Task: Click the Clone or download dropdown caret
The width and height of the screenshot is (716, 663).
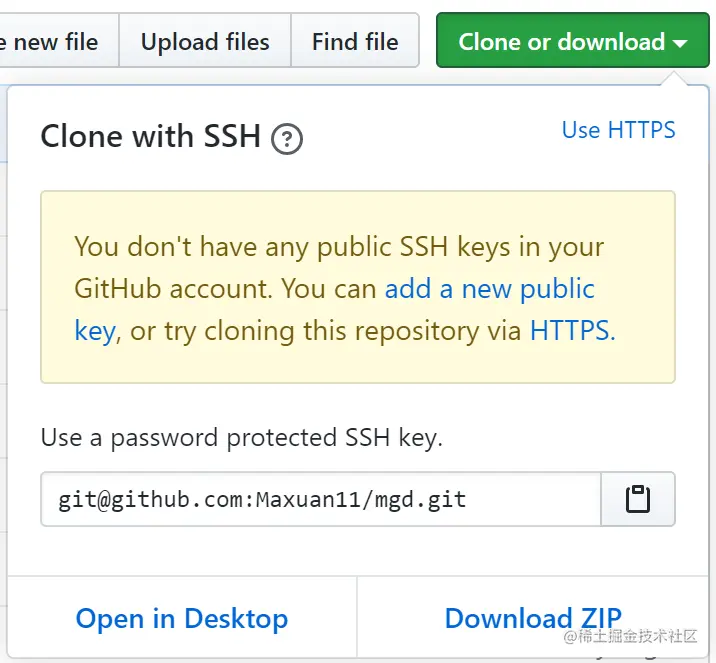Action: (681, 43)
